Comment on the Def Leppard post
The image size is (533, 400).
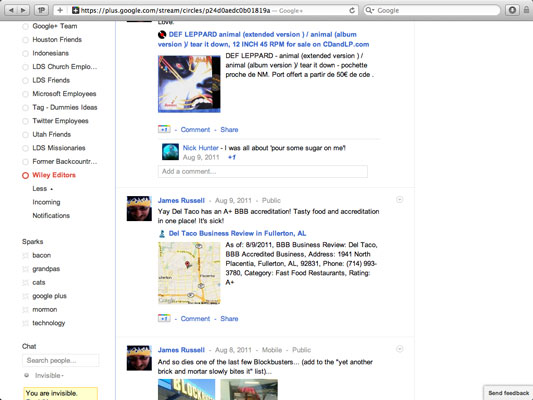(x=195, y=129)
